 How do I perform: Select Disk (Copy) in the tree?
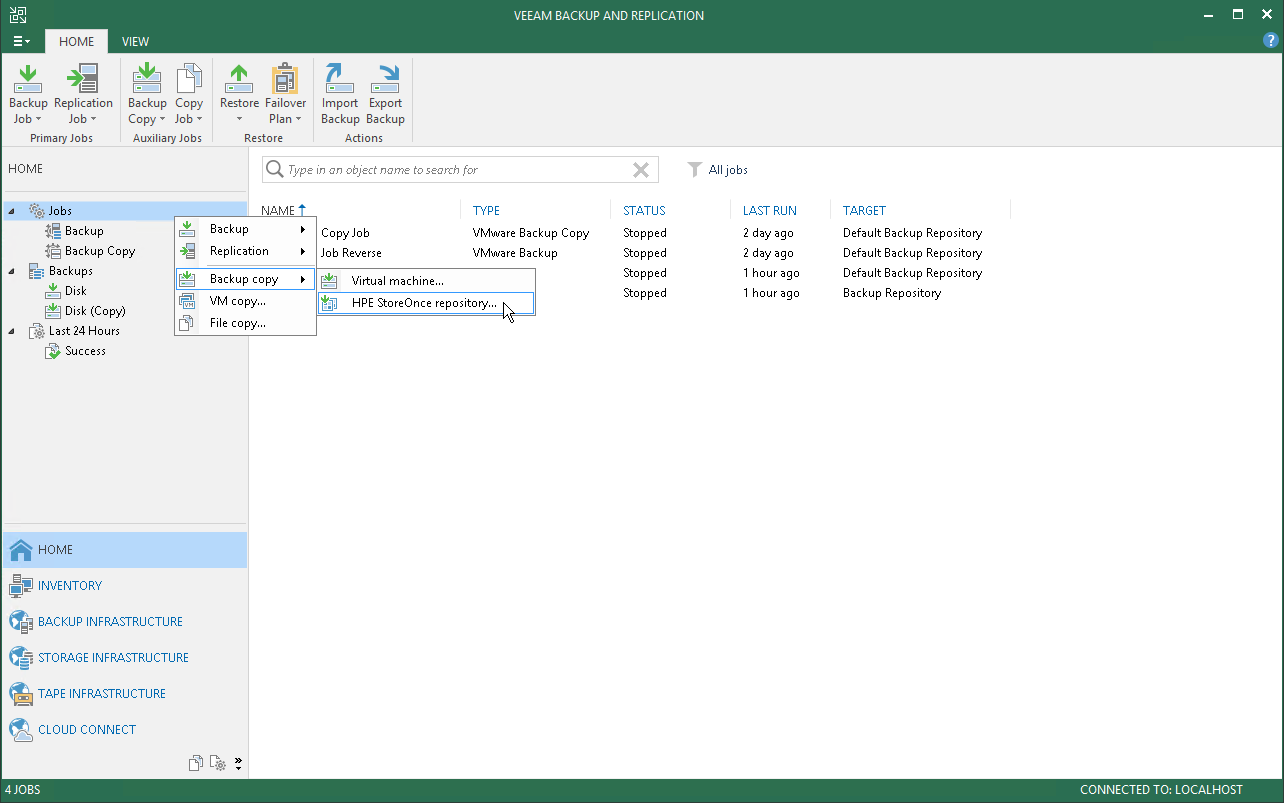[95, 311]
